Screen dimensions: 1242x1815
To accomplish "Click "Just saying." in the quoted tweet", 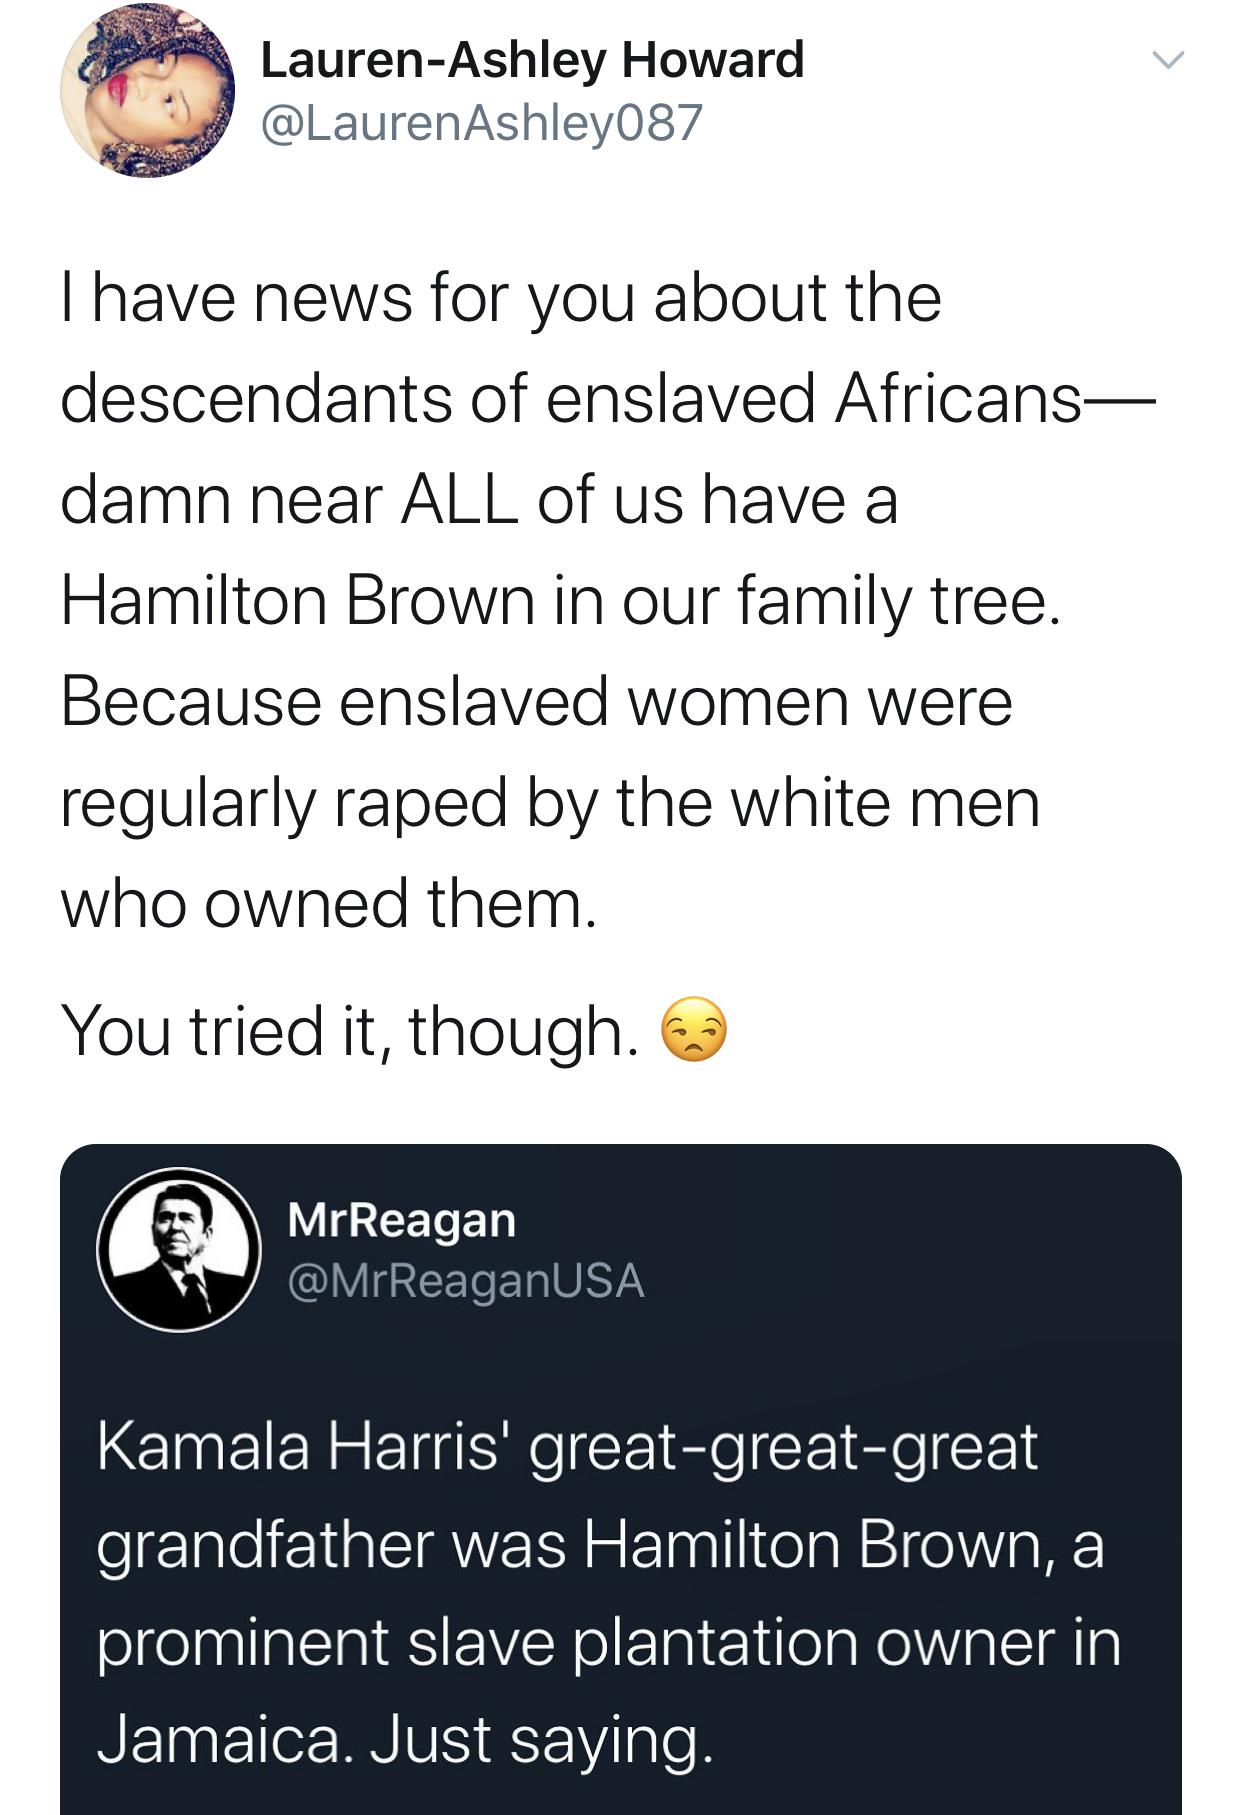I will pos(541,1740).
